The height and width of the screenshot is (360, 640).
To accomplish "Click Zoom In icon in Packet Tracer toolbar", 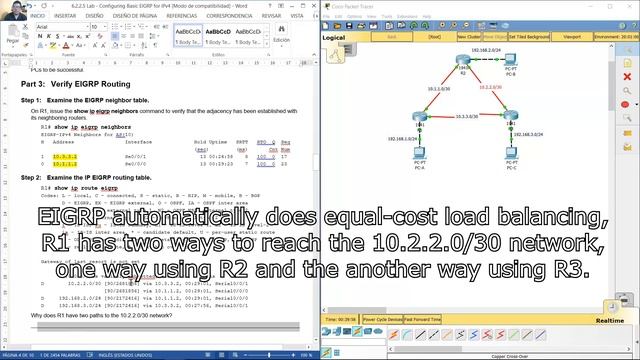I will click(x=442, y=25).
